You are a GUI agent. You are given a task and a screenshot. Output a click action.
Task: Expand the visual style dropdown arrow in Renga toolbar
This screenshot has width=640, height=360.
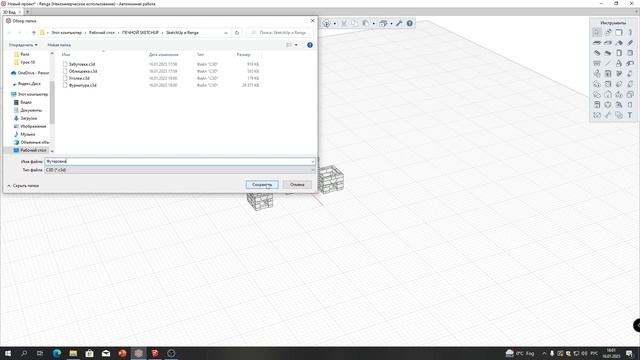pos(335,24)
